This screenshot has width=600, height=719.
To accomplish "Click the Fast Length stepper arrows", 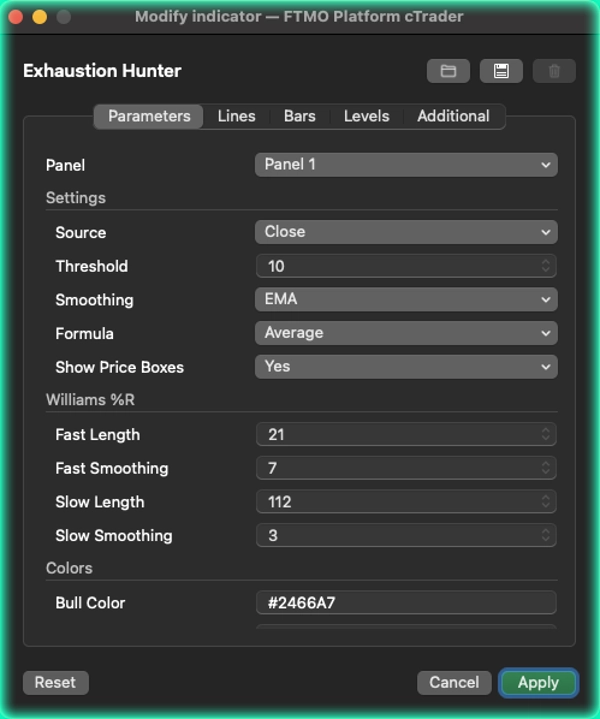I will click(545, 434).
